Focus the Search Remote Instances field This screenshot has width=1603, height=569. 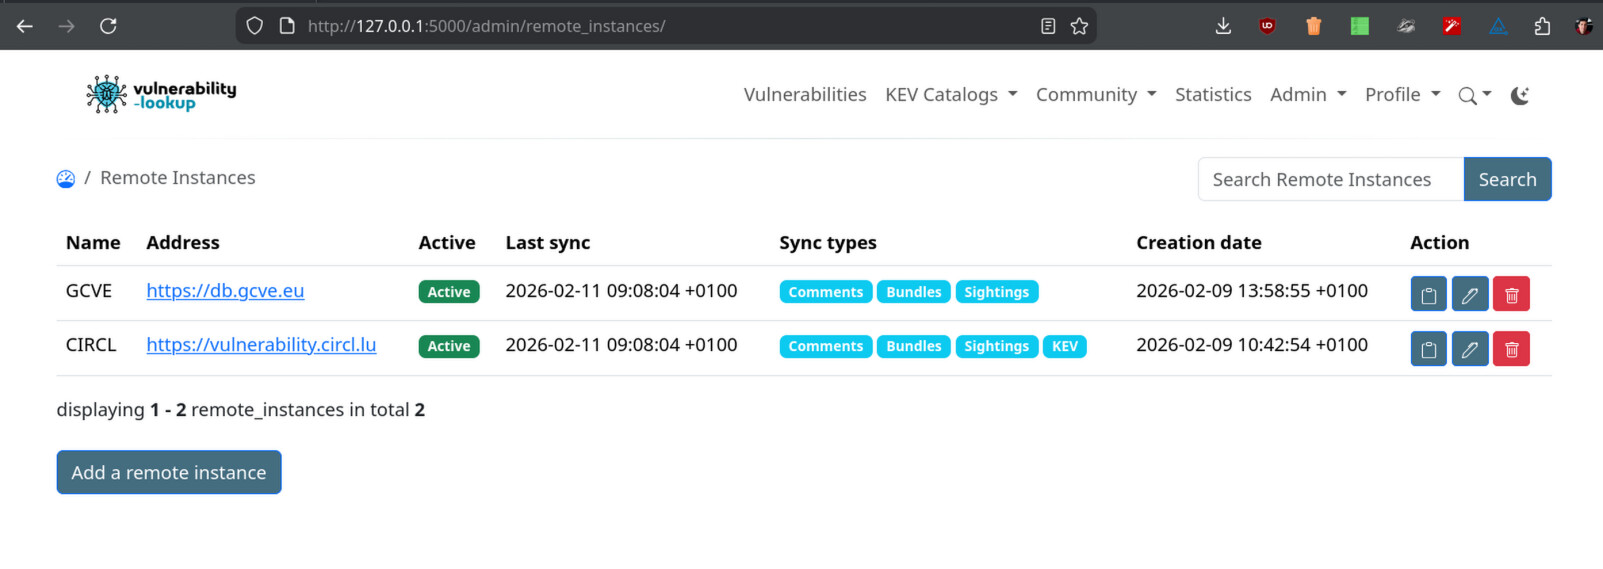tap(1330, 180)
